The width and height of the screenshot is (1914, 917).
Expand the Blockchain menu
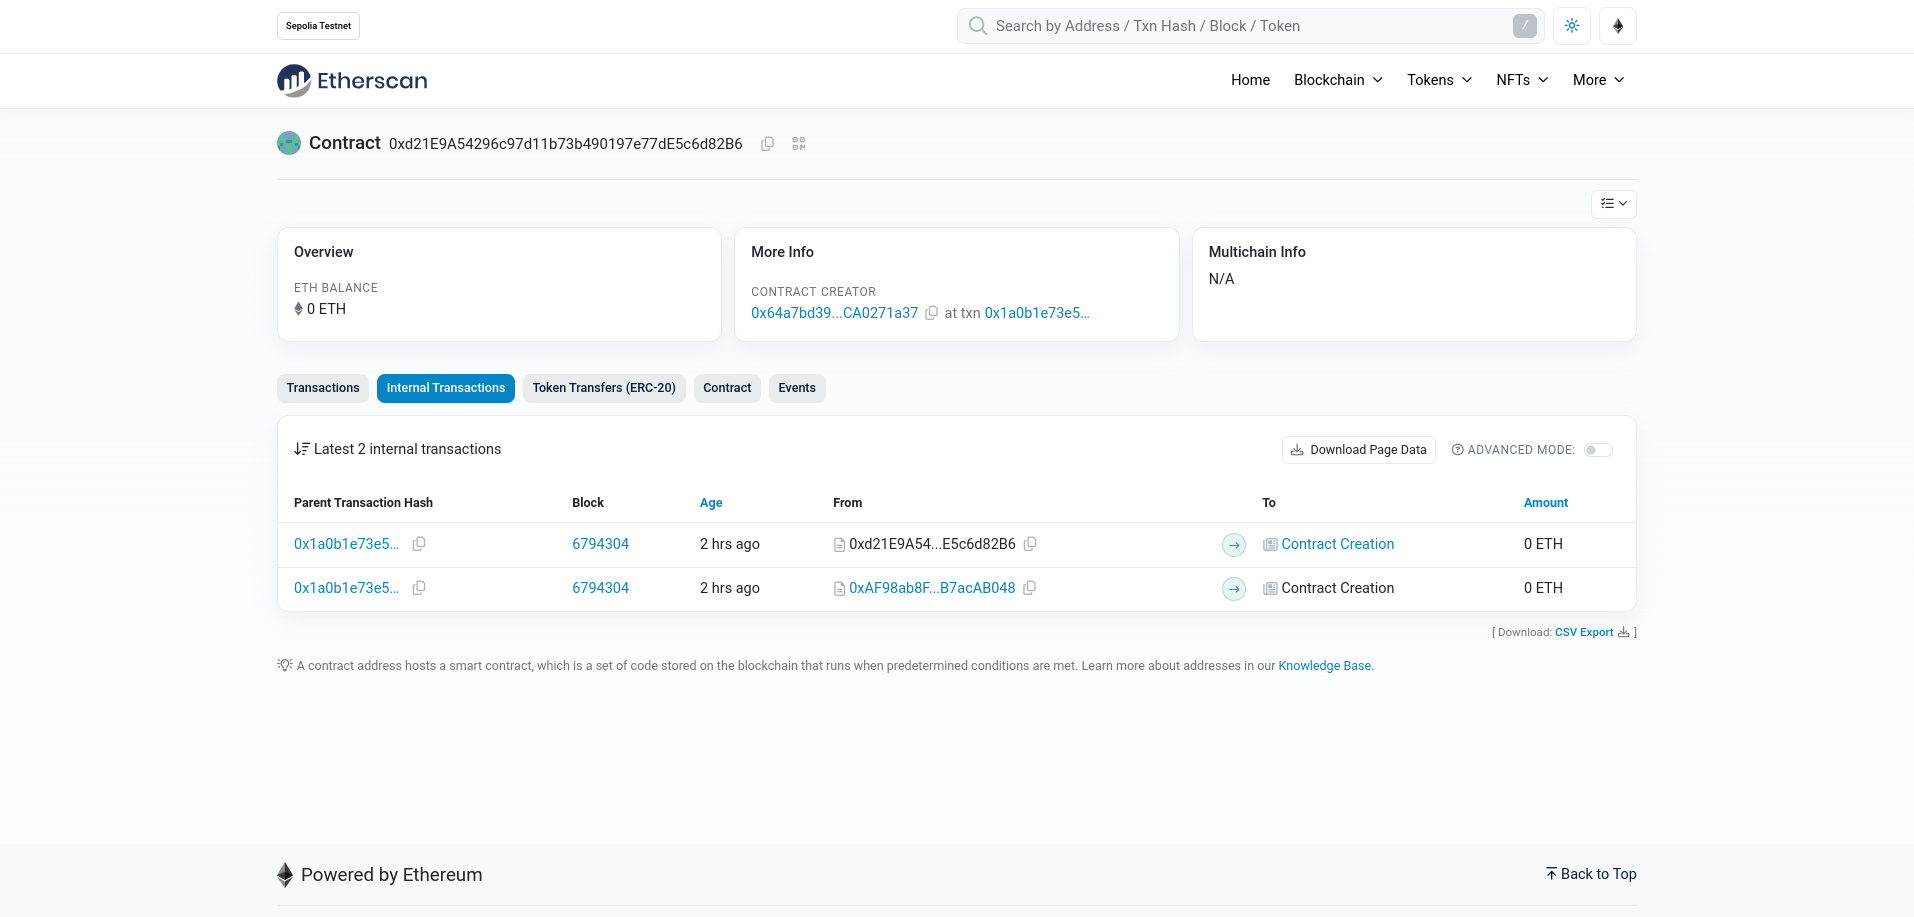pos(1338,80)
